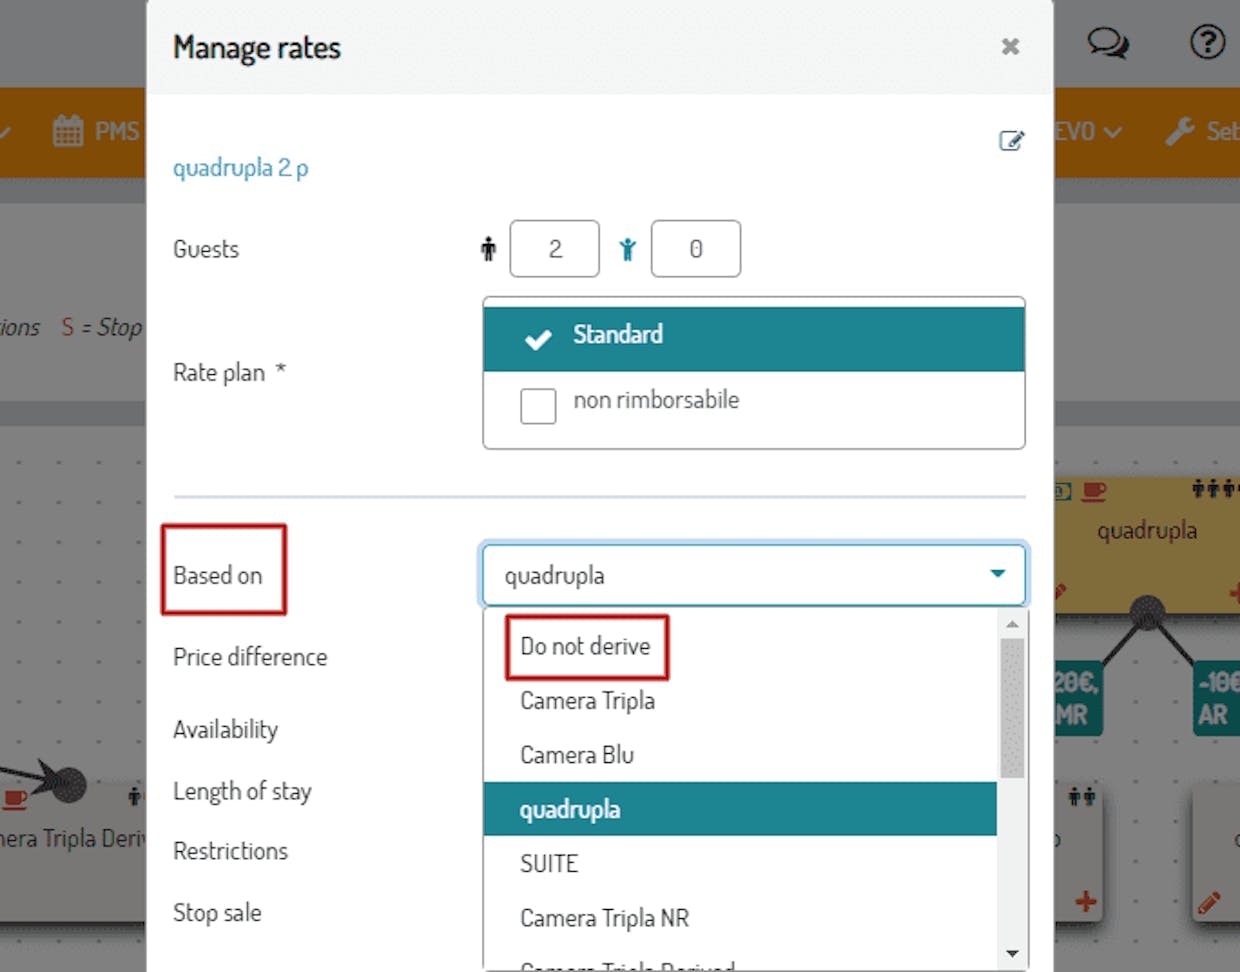Click the orange pencil icon on right card
This screenshot has width=1240, height=972.
[x=1209, y=903]
